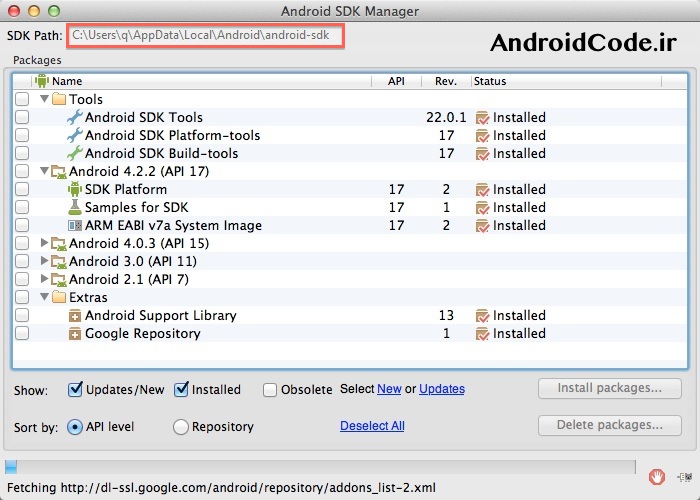Collapse the Tools folder
The width and height of the screenshot is (700, 500).
coord(44,100)
